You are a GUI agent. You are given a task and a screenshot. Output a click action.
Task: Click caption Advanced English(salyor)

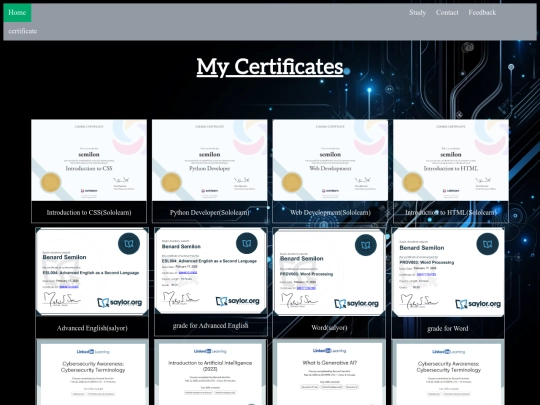(92, 328)
